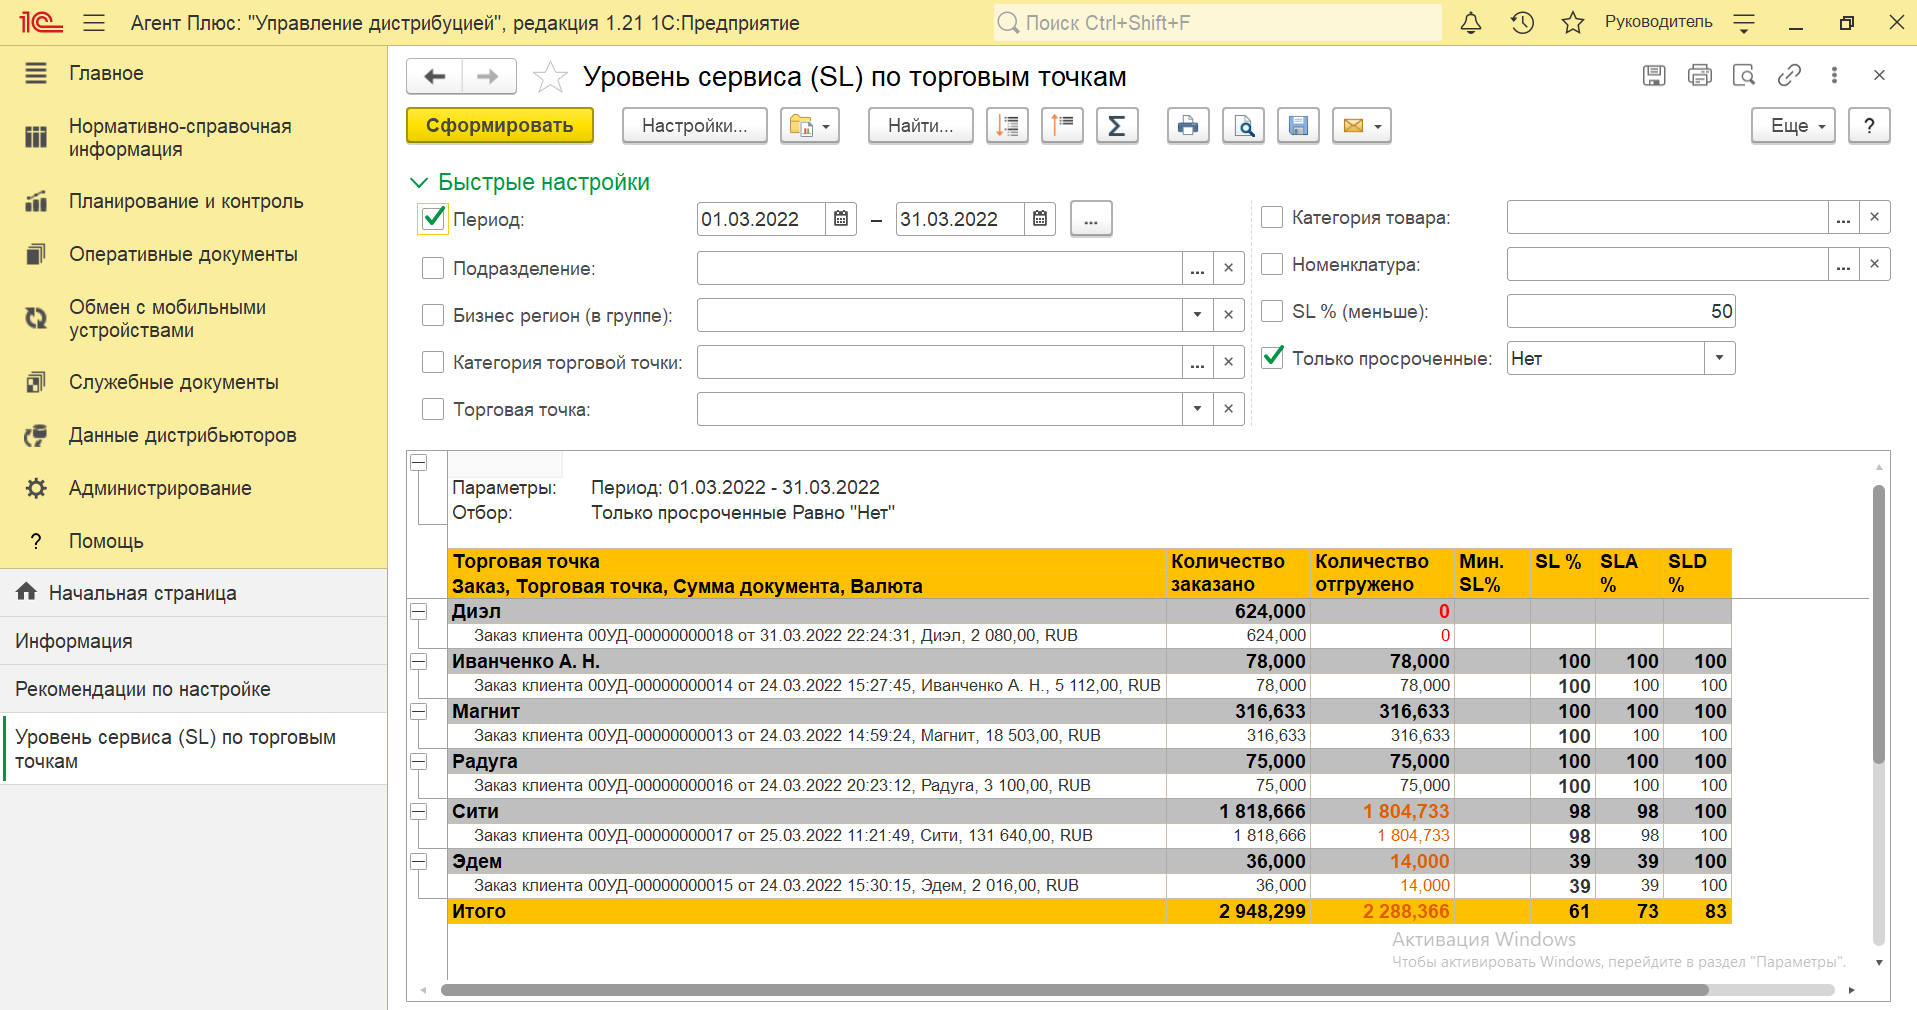Focus the search field Поиск Ctrl+Shift+F
Image resolution: width=1917 pixels, height=1010 pixels.
[x=1217, y=23]
